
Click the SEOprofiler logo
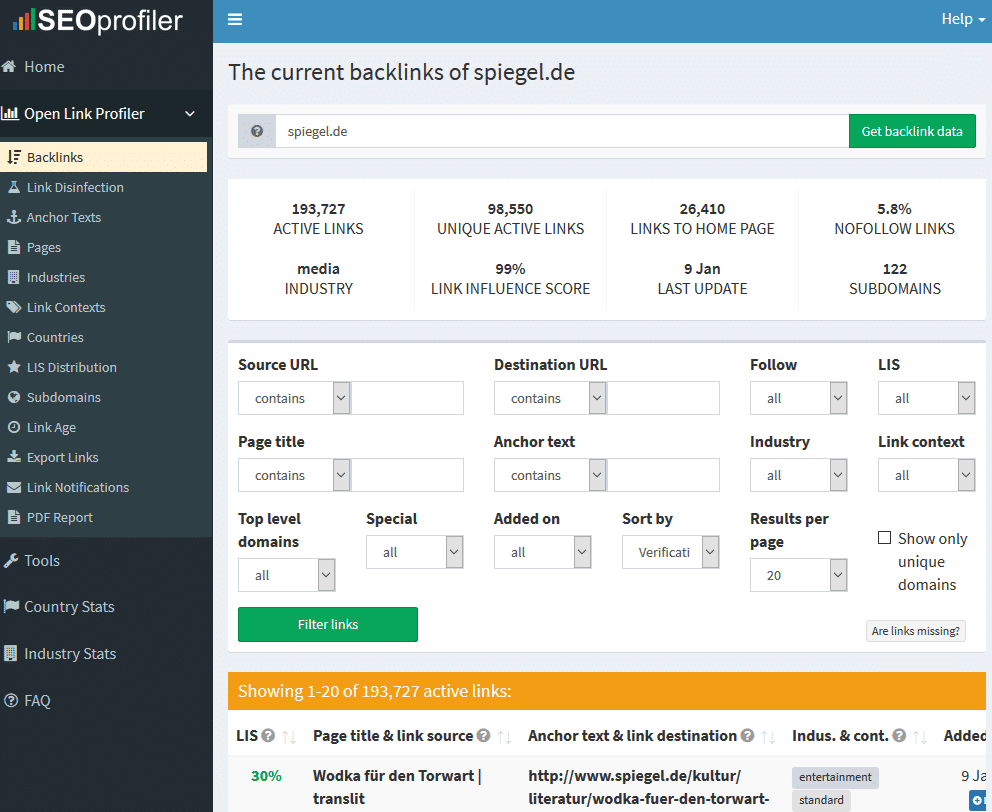97,20
